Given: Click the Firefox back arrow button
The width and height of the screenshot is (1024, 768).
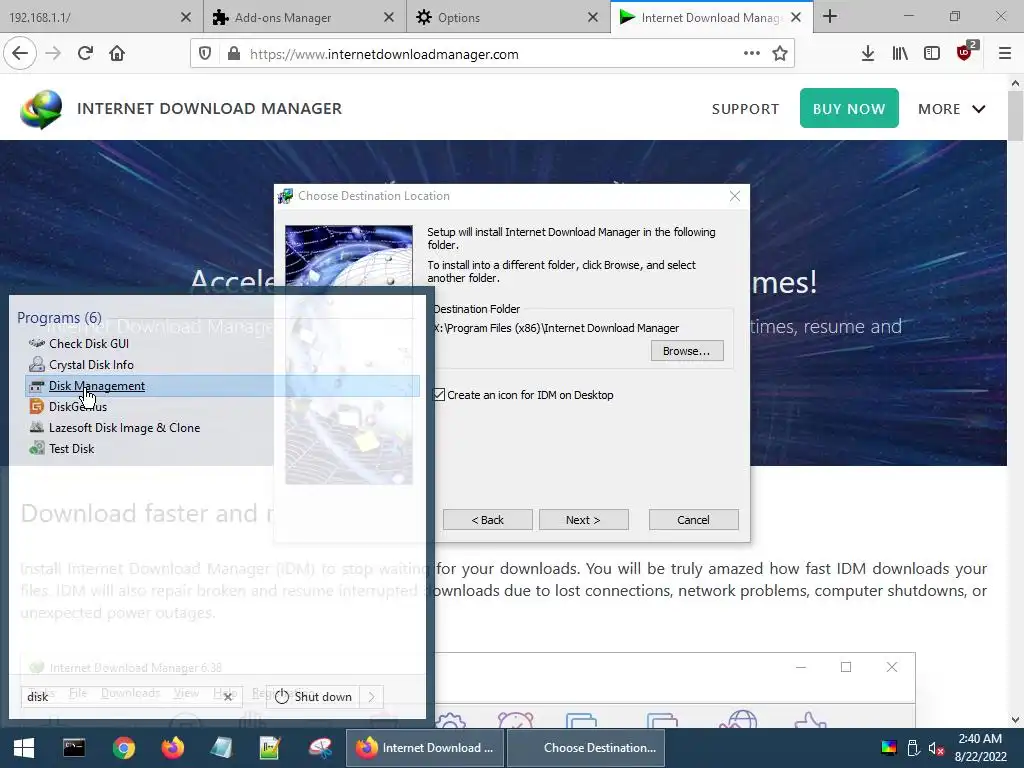Looking at the screenshot, I should point(20,54).
